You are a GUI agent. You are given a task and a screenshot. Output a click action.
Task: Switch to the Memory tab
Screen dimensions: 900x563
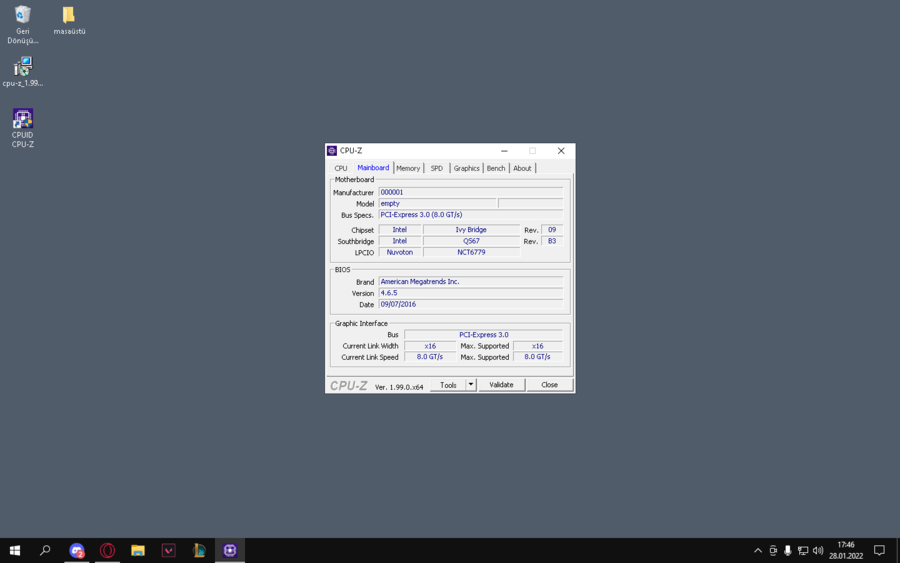[x=408, y=168]
